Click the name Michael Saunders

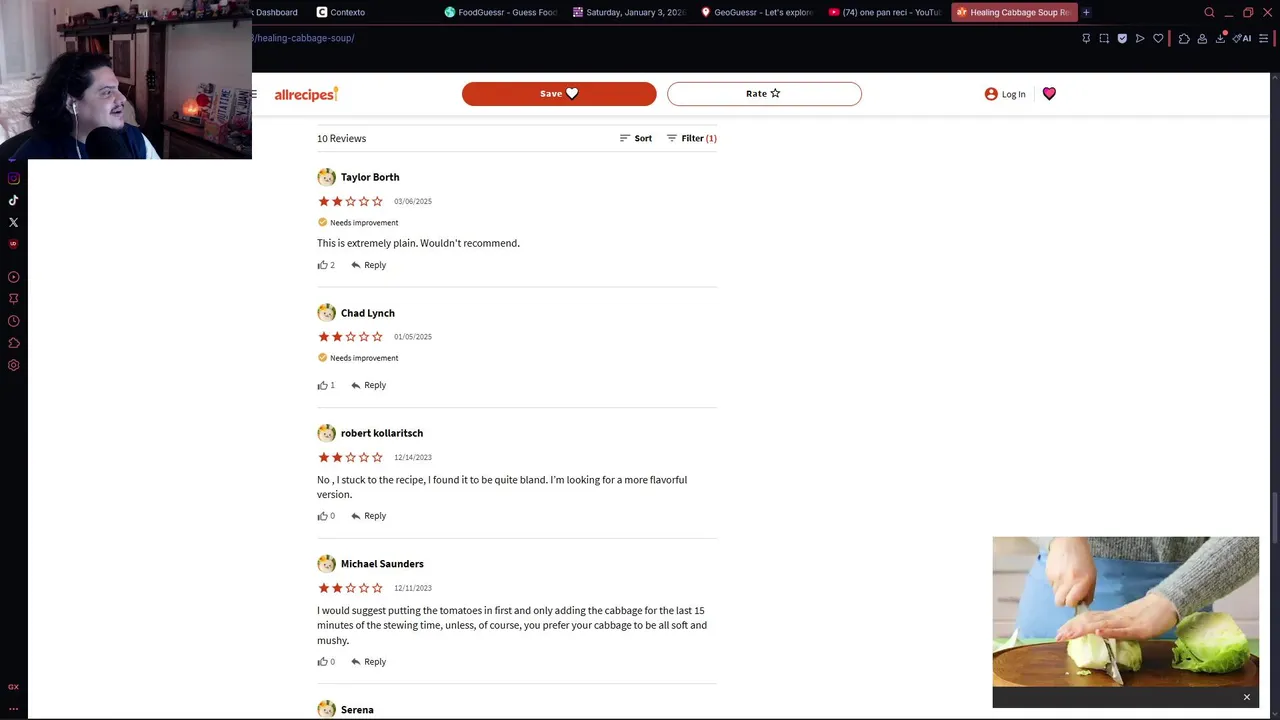(382, 564)
